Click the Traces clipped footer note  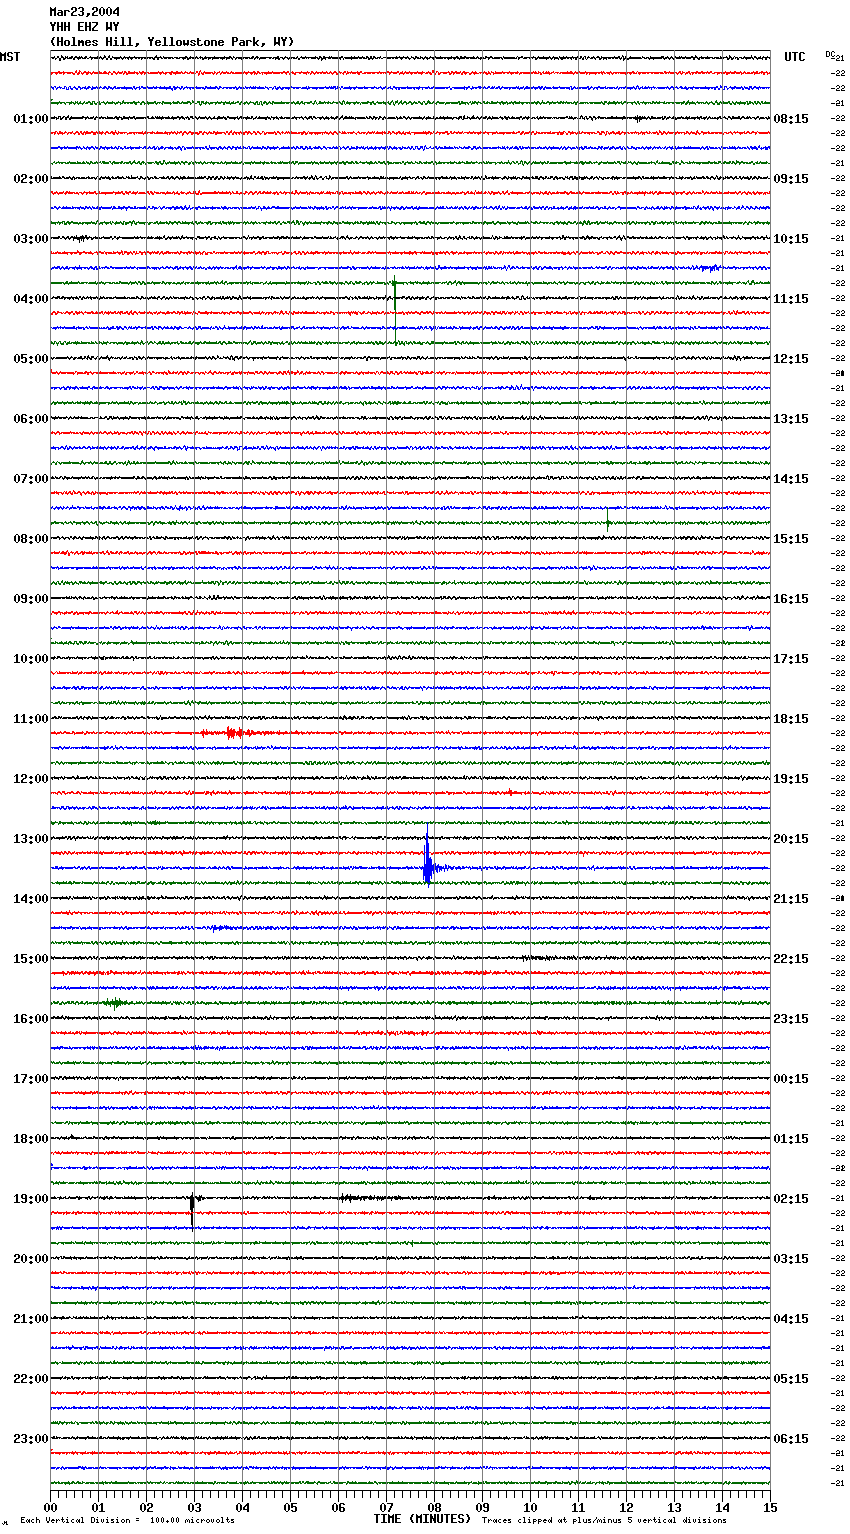(604, 1521)
